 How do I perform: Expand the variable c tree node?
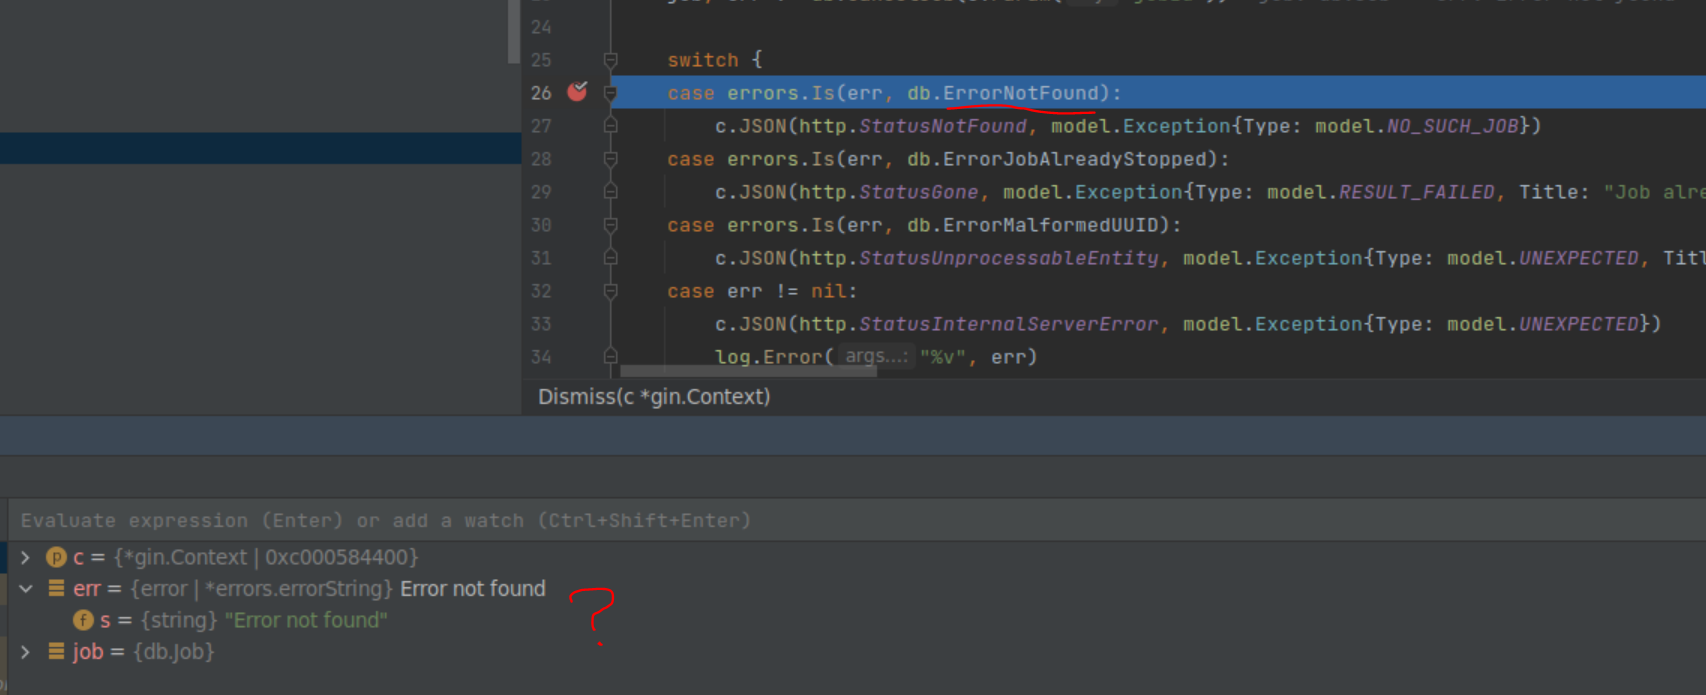click(x=26, y=557)
